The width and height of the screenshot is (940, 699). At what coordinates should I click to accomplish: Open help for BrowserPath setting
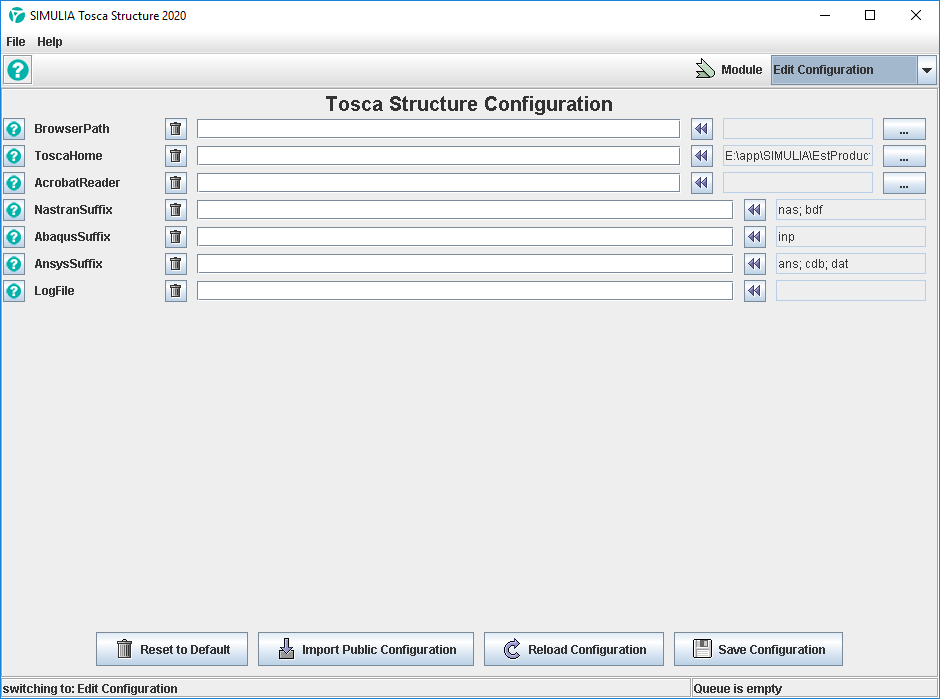tap(14, 129)
